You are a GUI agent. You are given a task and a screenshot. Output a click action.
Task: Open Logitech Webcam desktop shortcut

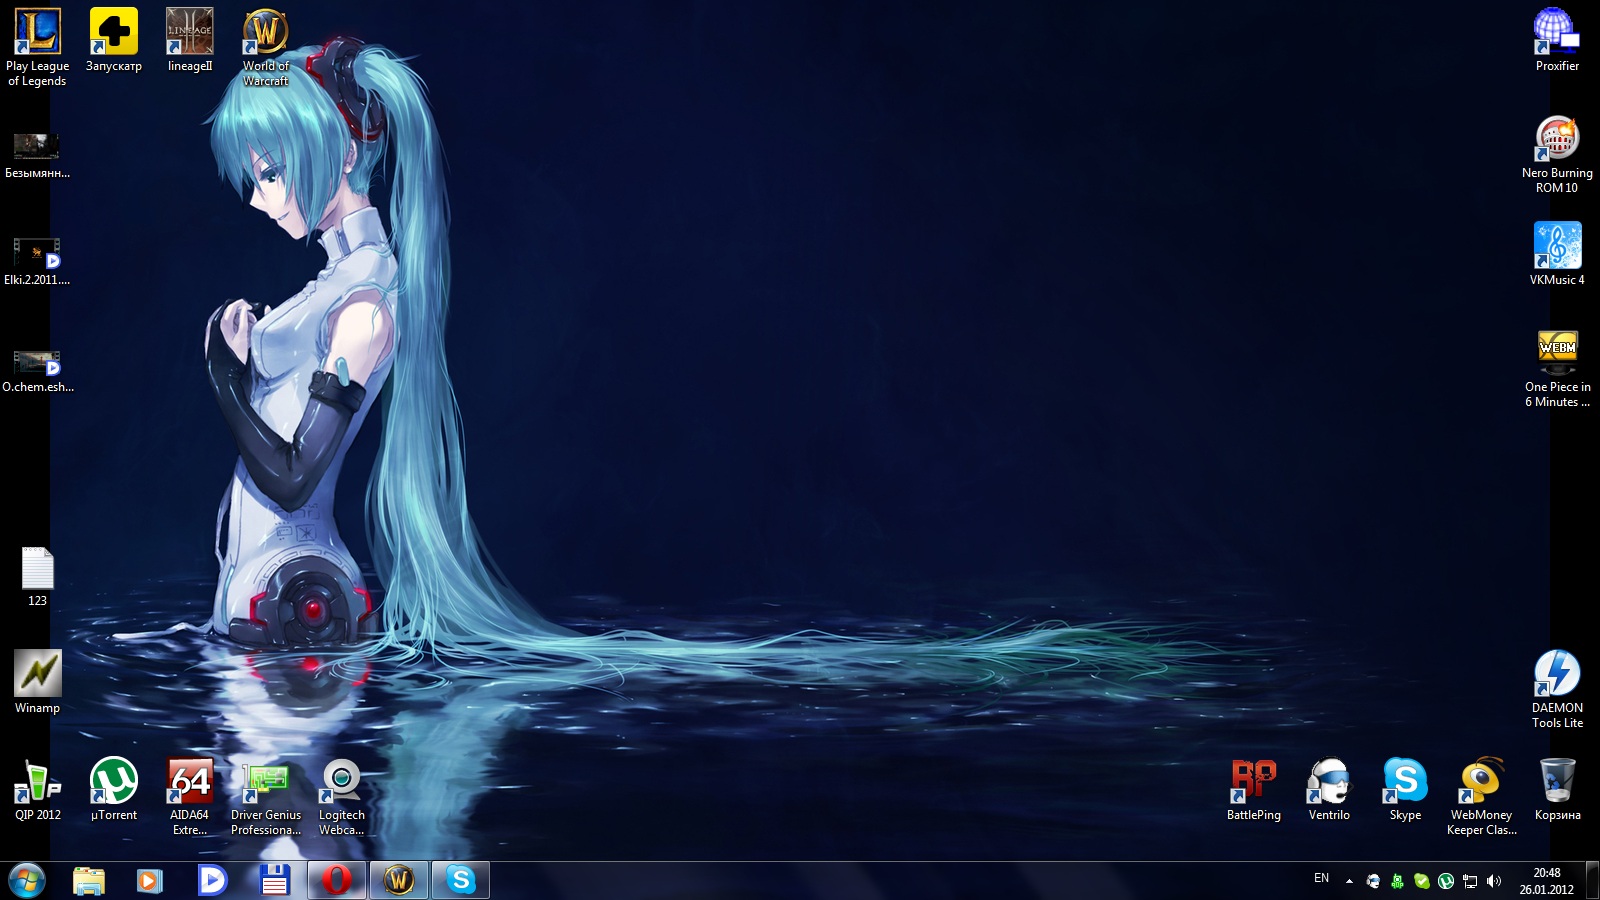[x=342, y=796]
